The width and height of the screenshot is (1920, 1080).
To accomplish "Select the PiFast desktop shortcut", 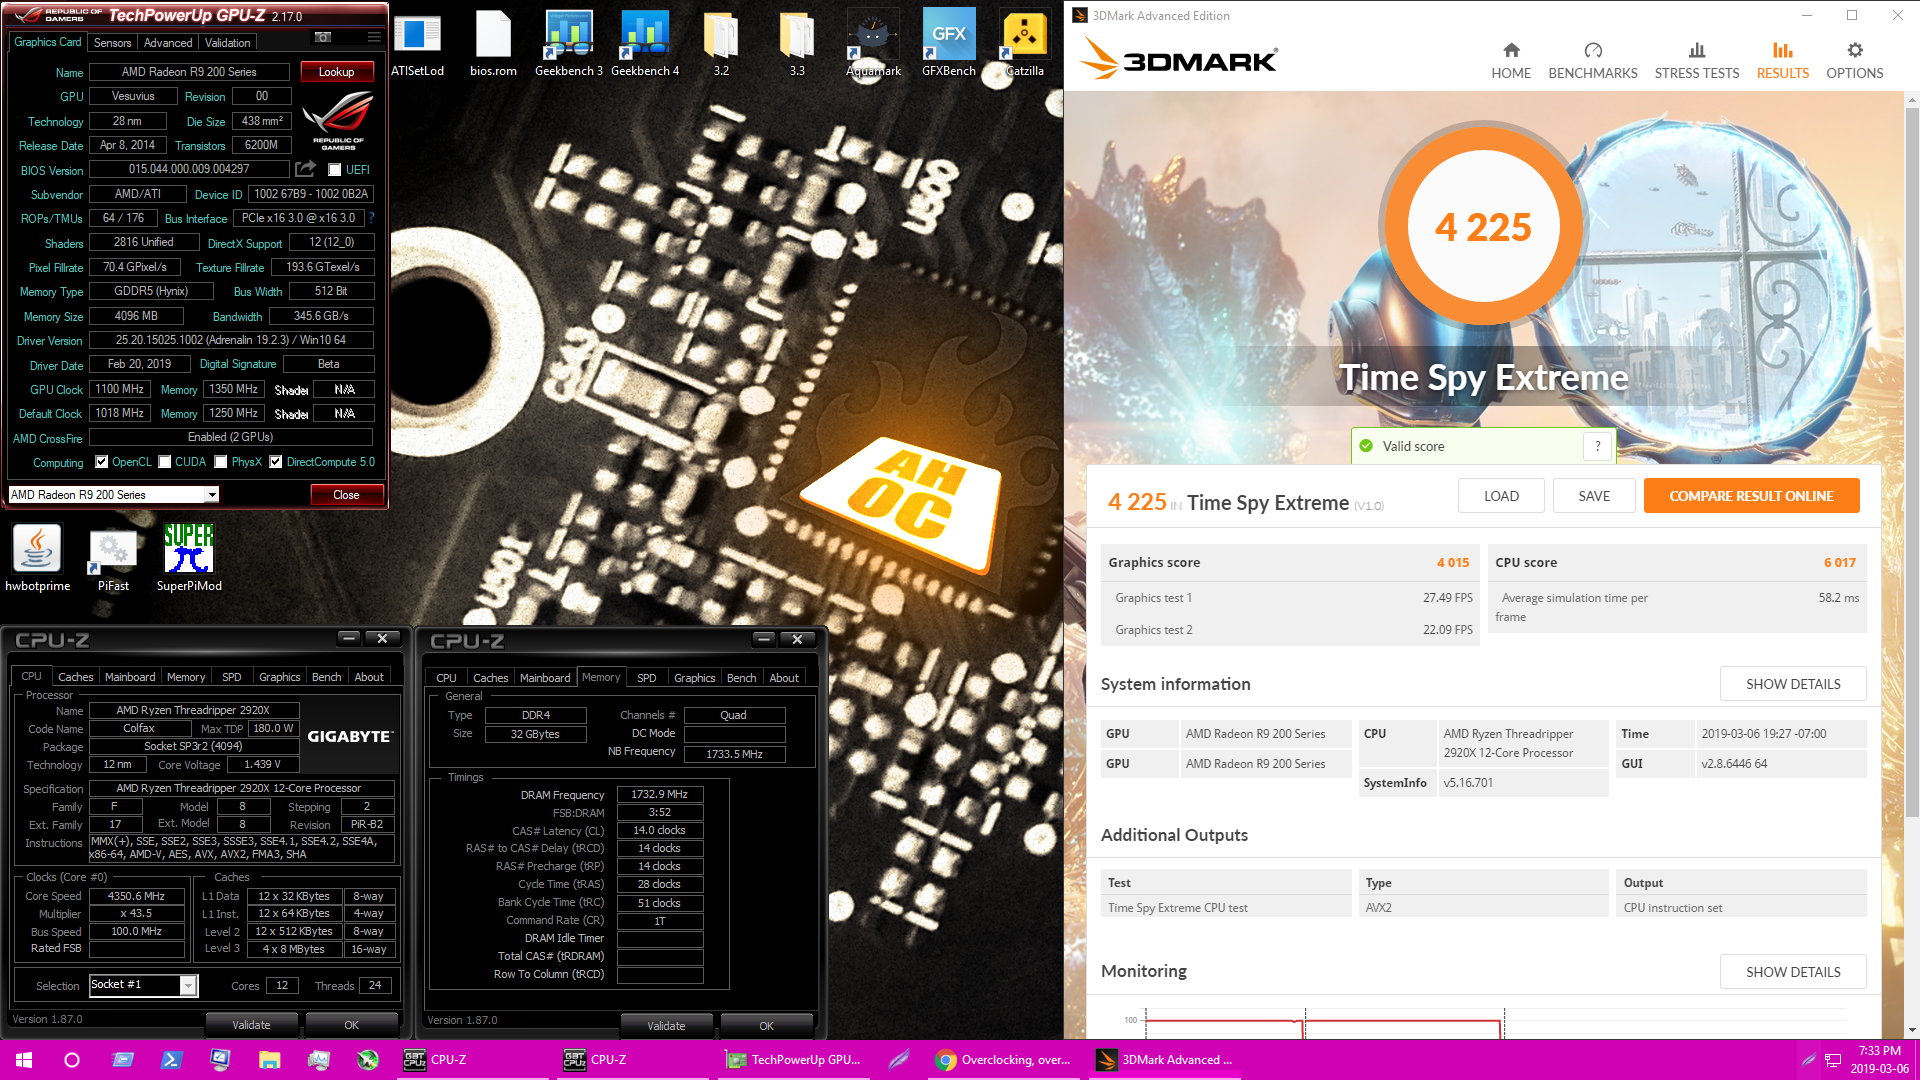I will [113, 558].
